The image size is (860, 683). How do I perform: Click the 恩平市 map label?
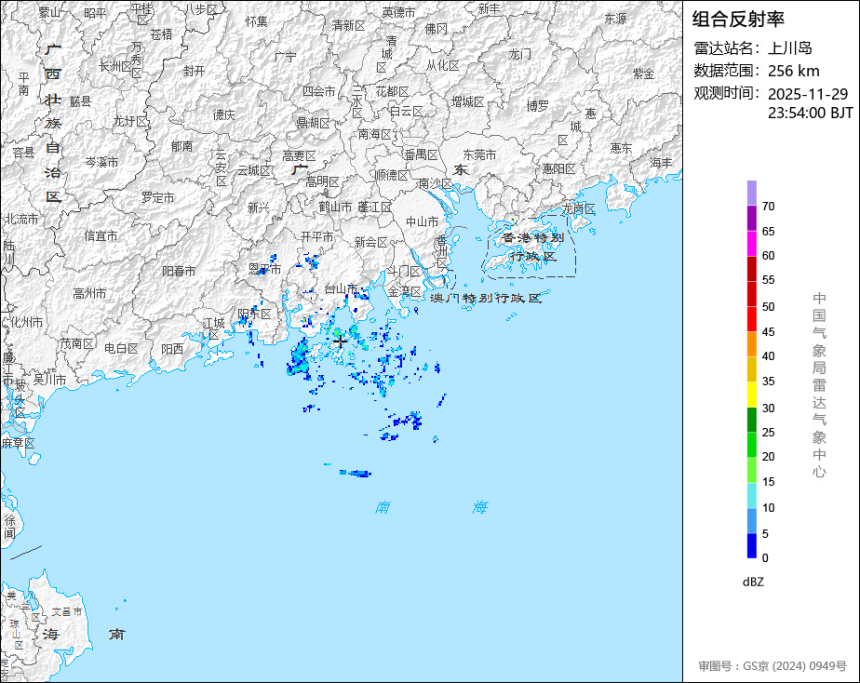click(x=264, y=269)
